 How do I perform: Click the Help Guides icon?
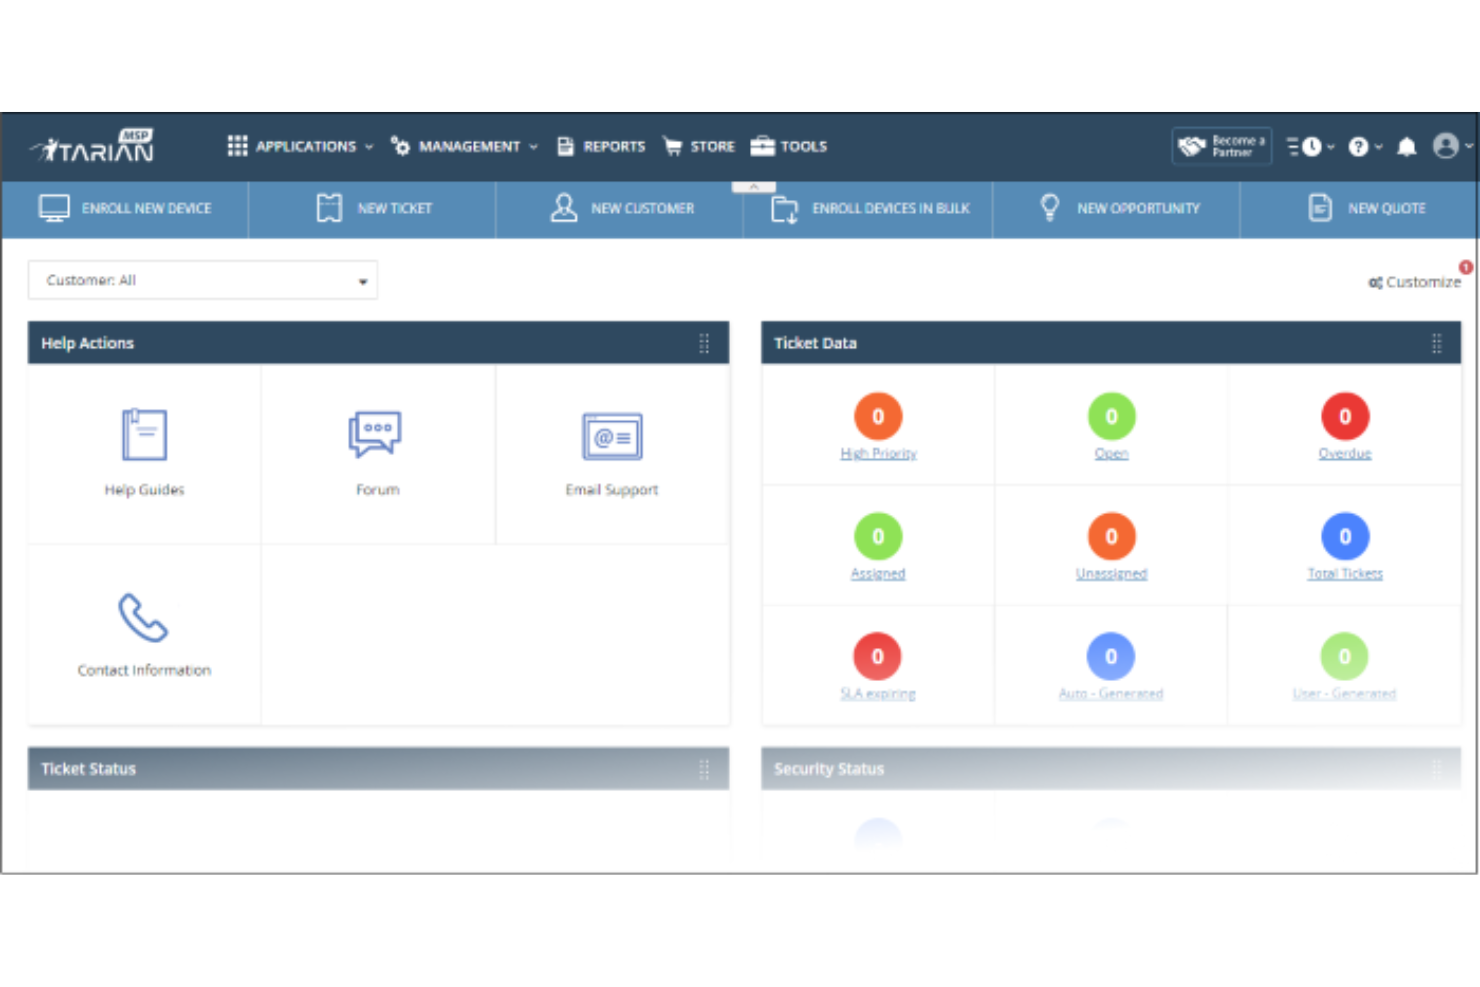pos(143,435)
